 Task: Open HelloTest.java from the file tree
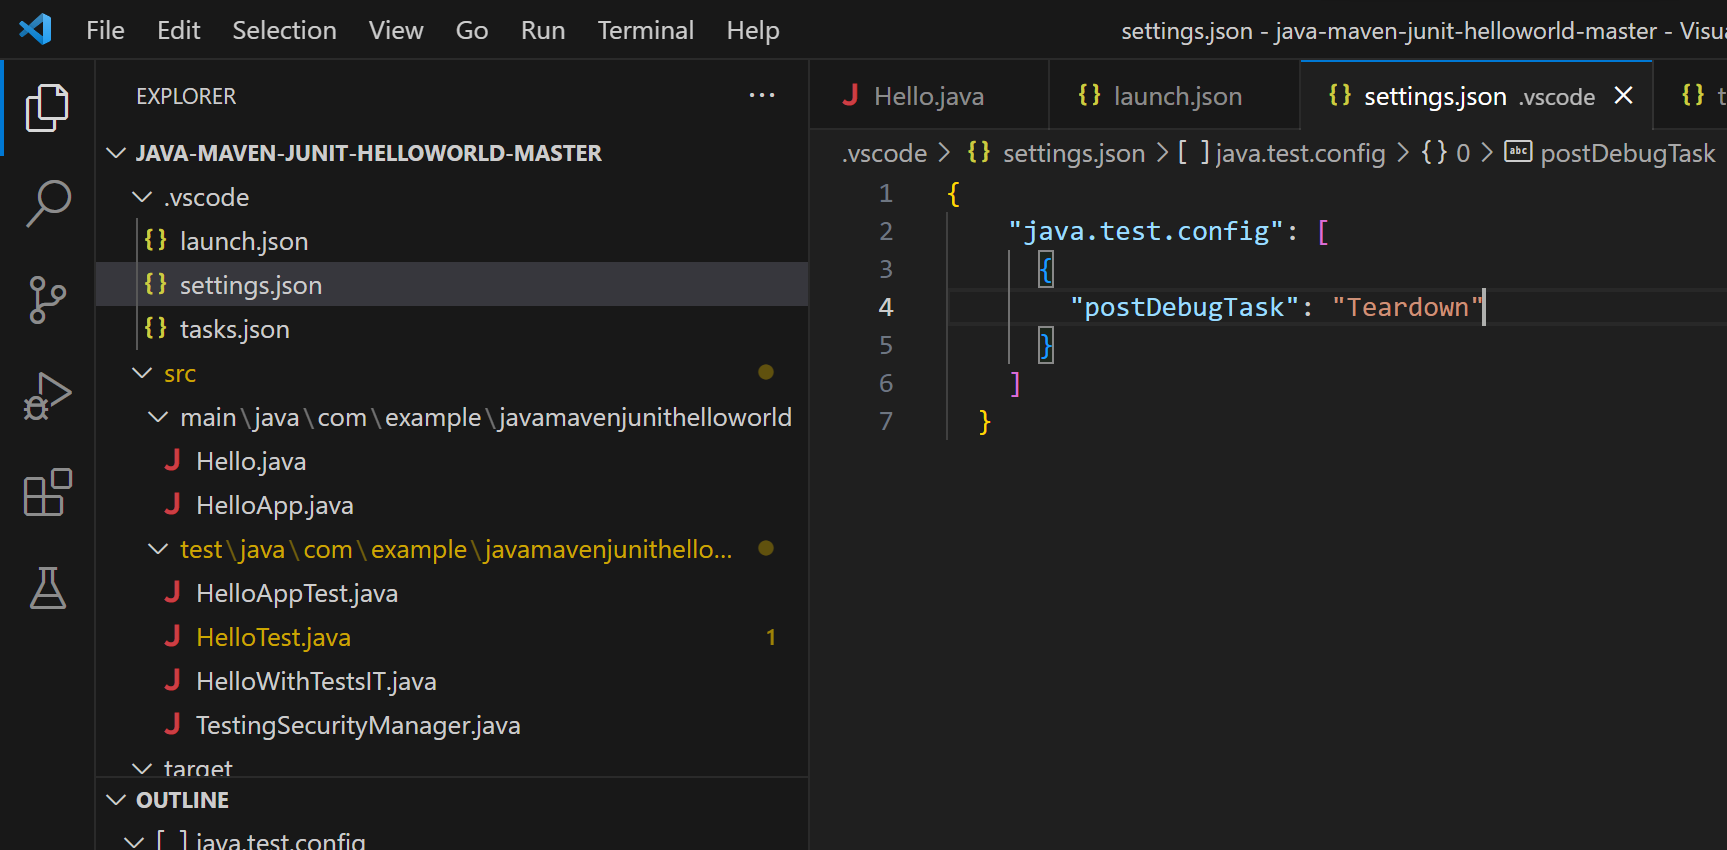point(273,637)
